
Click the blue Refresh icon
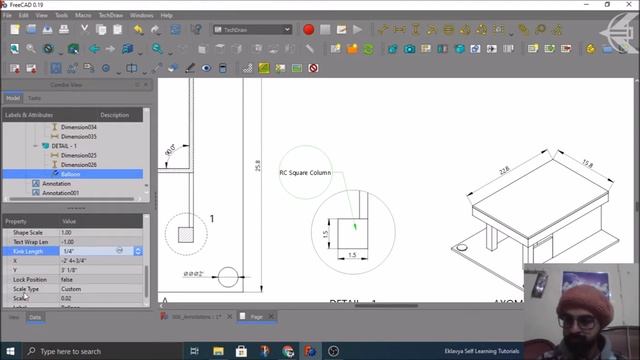pyautogui.click(x=176, y=29)
